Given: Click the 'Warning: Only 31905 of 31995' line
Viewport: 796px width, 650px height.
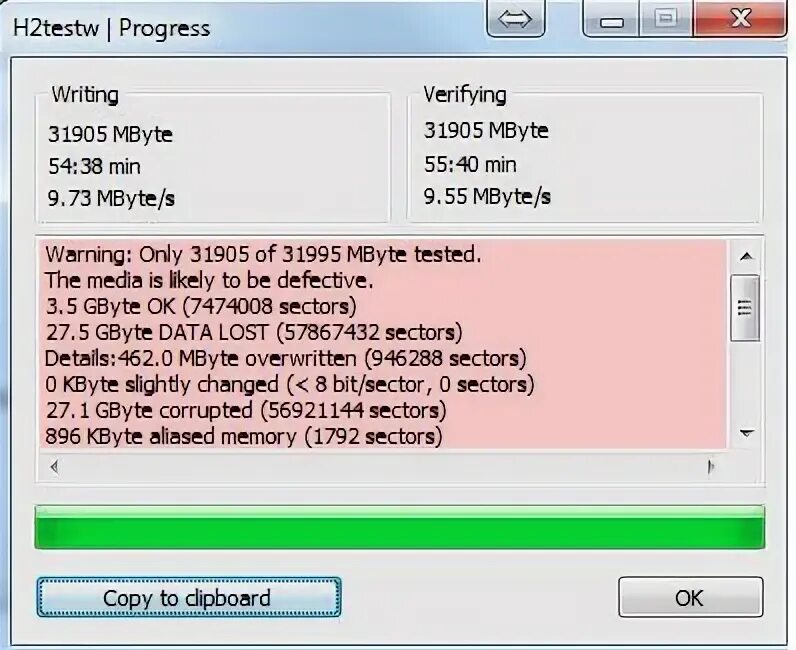Looking at the screenshot, I should pyautogui.click(x=263, y=254).
